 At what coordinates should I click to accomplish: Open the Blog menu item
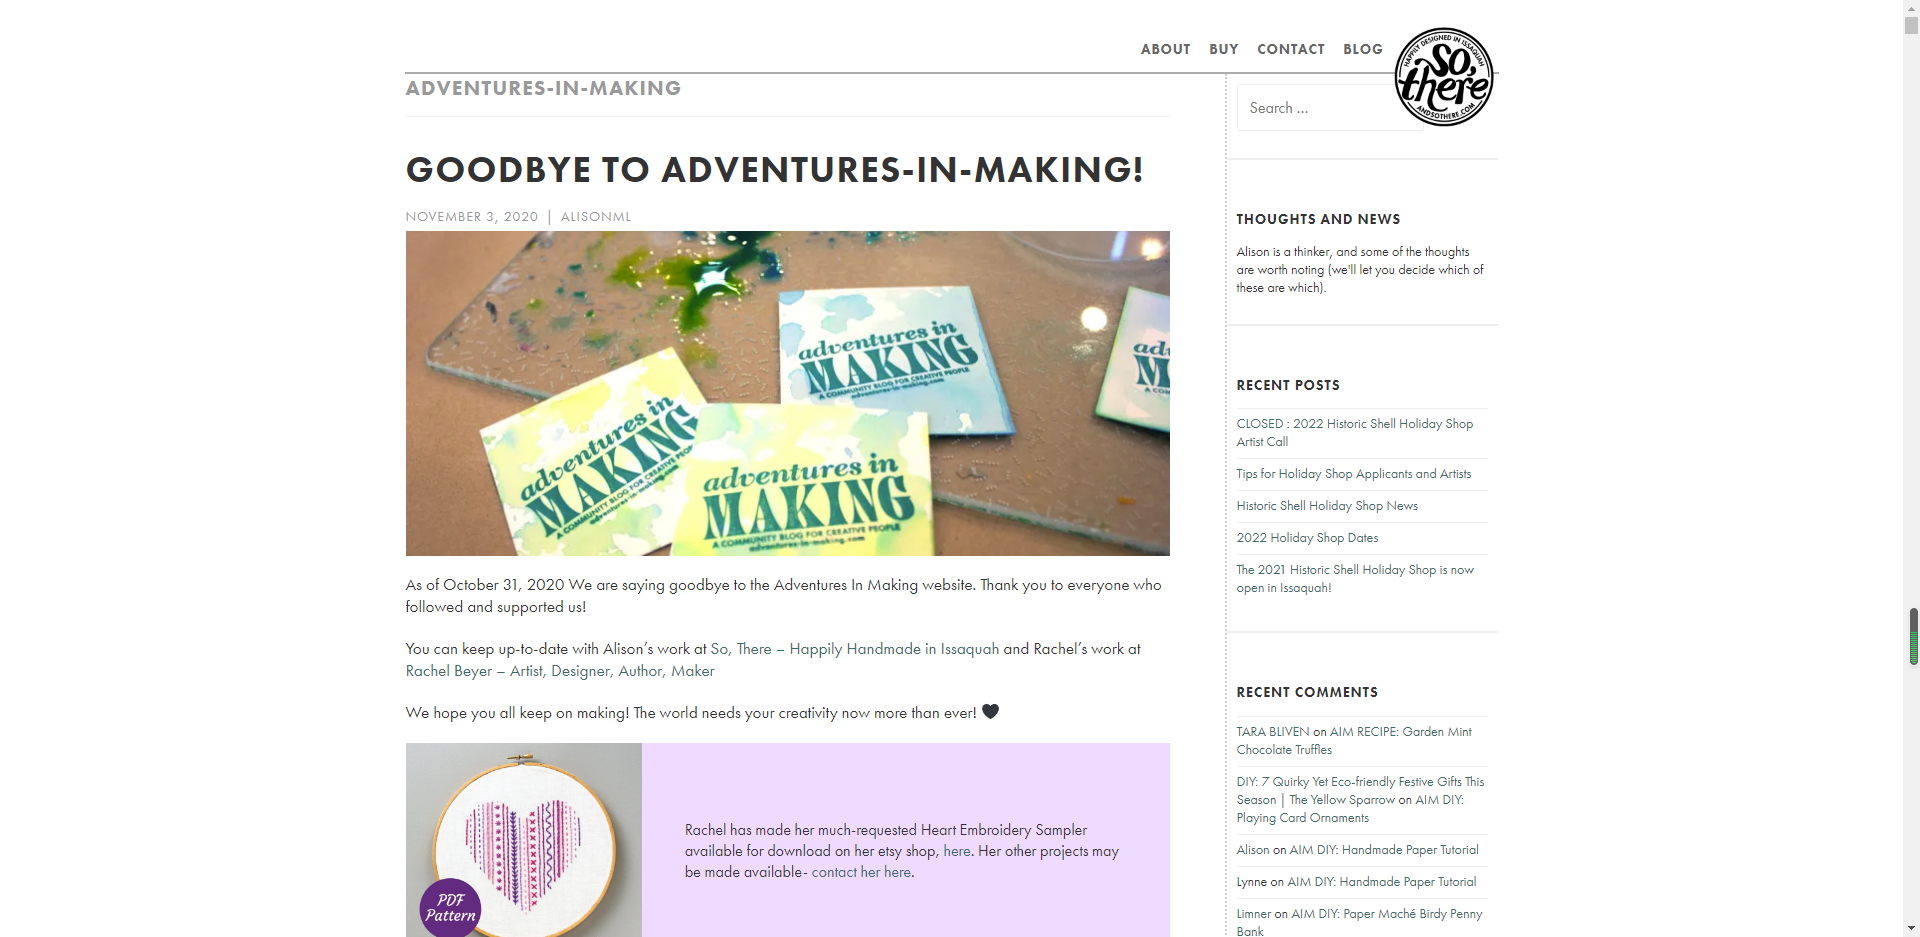pos(1362,49)
